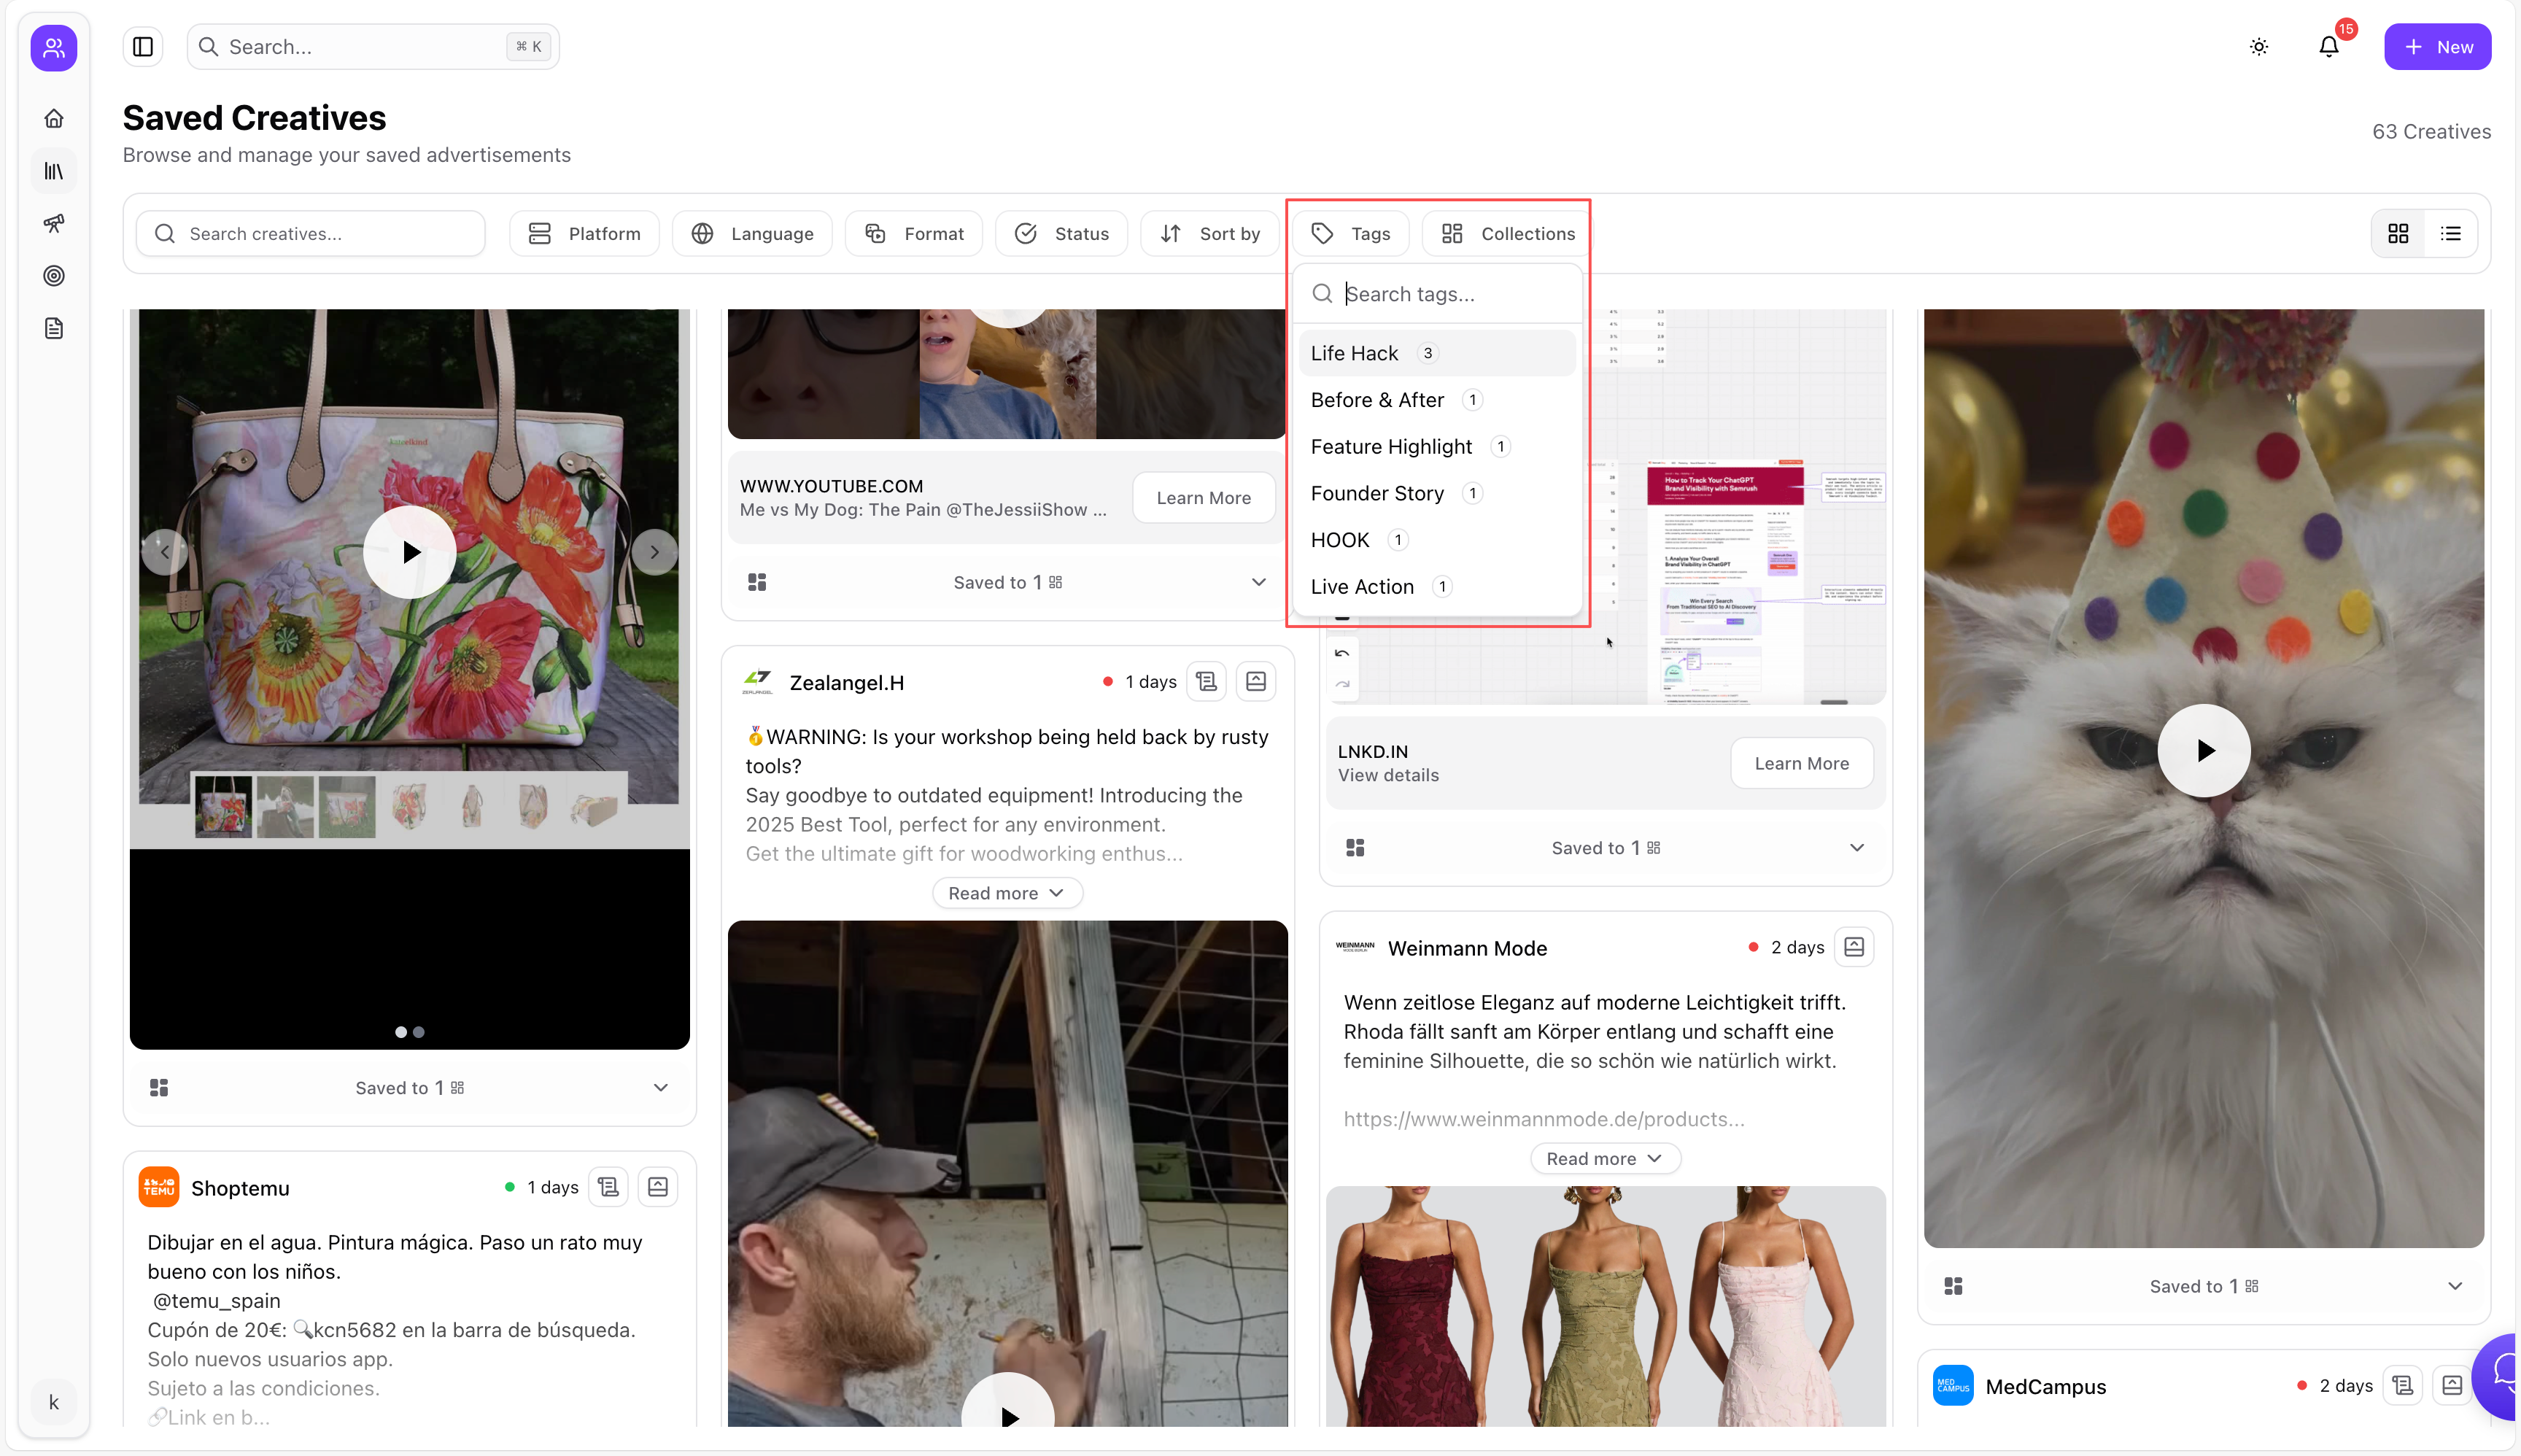Open the document icon in sidebar

(54, 328)
